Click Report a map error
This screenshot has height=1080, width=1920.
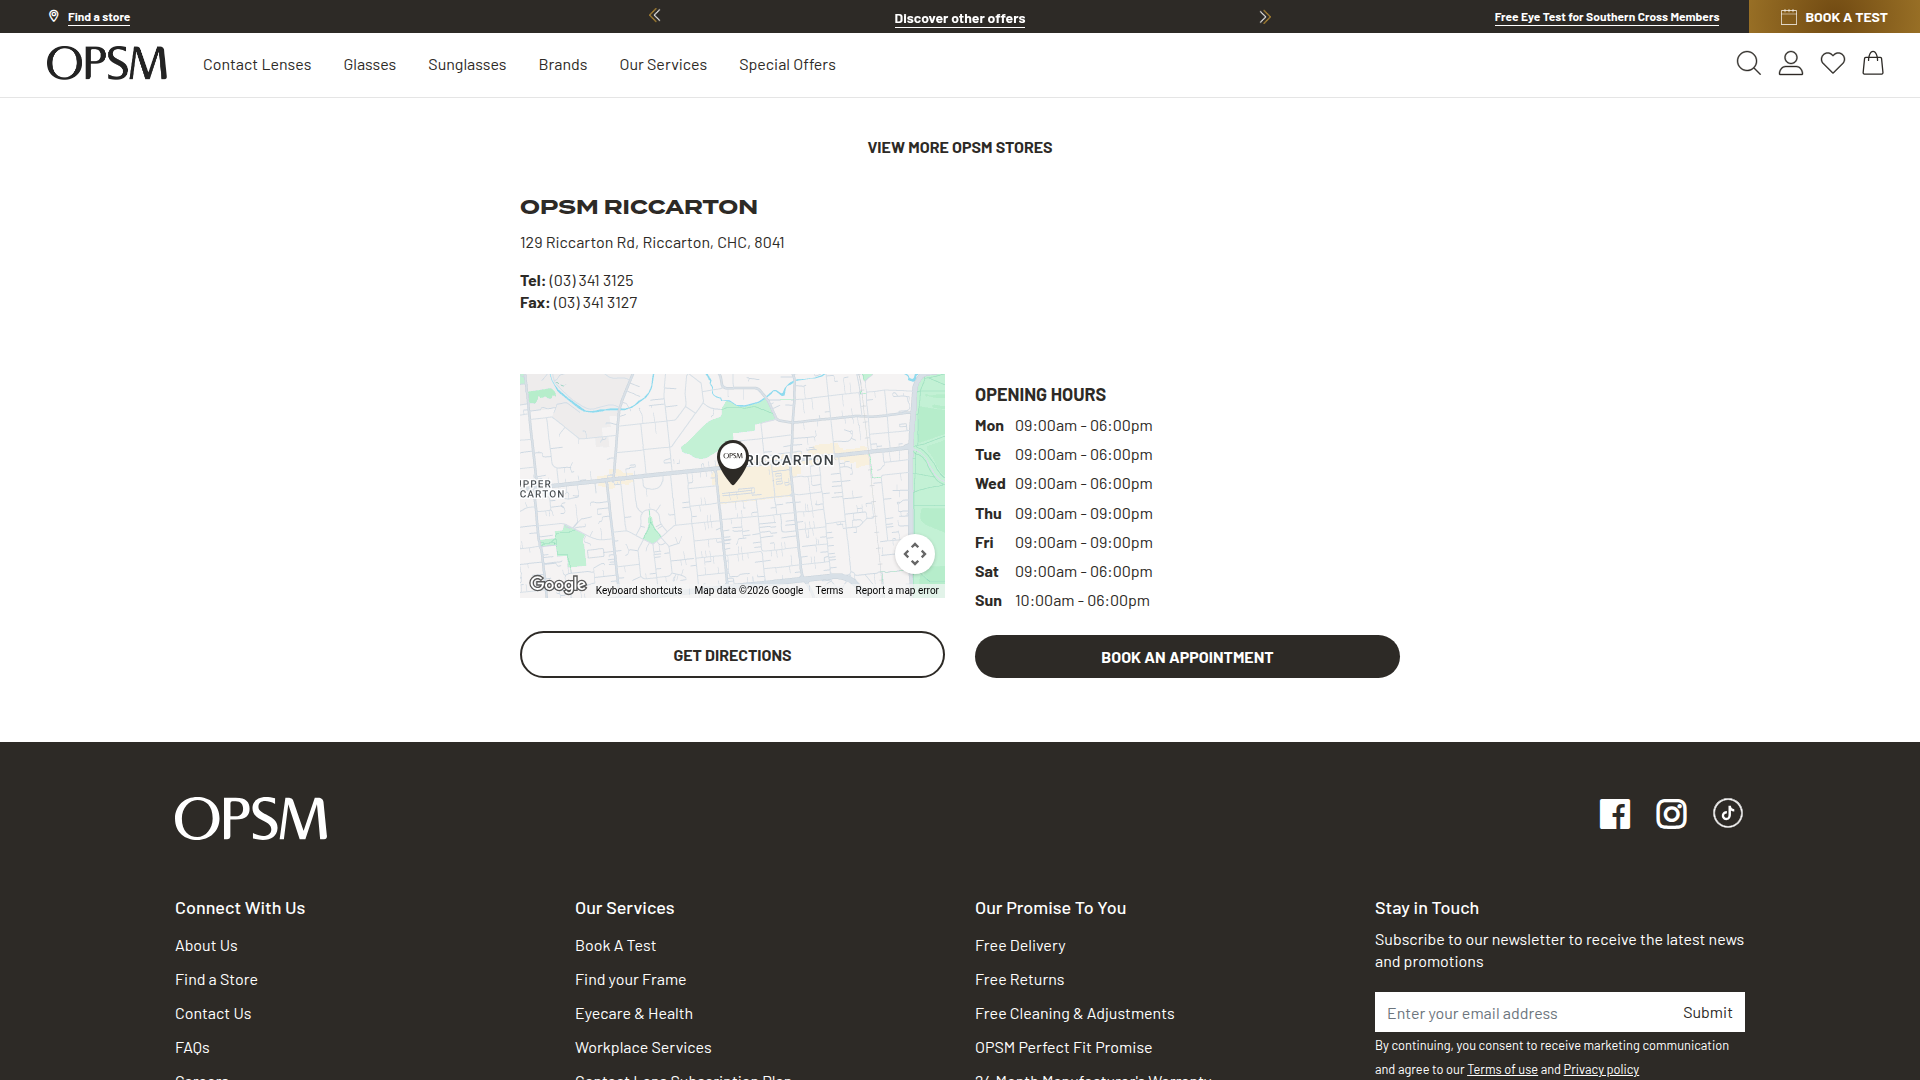point(897,591)
